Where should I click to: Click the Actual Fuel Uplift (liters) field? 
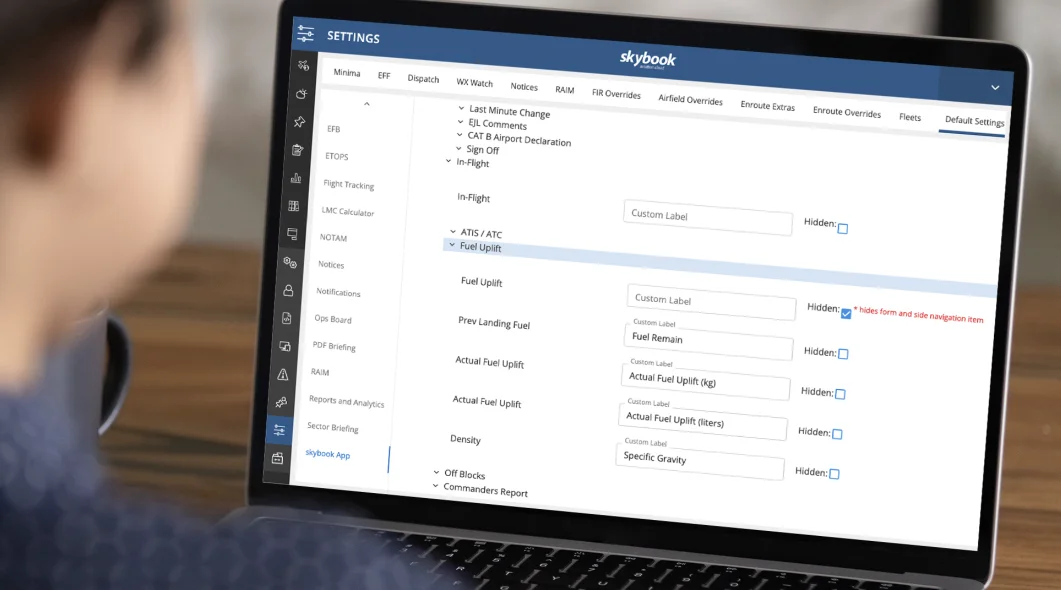[703, 420]
